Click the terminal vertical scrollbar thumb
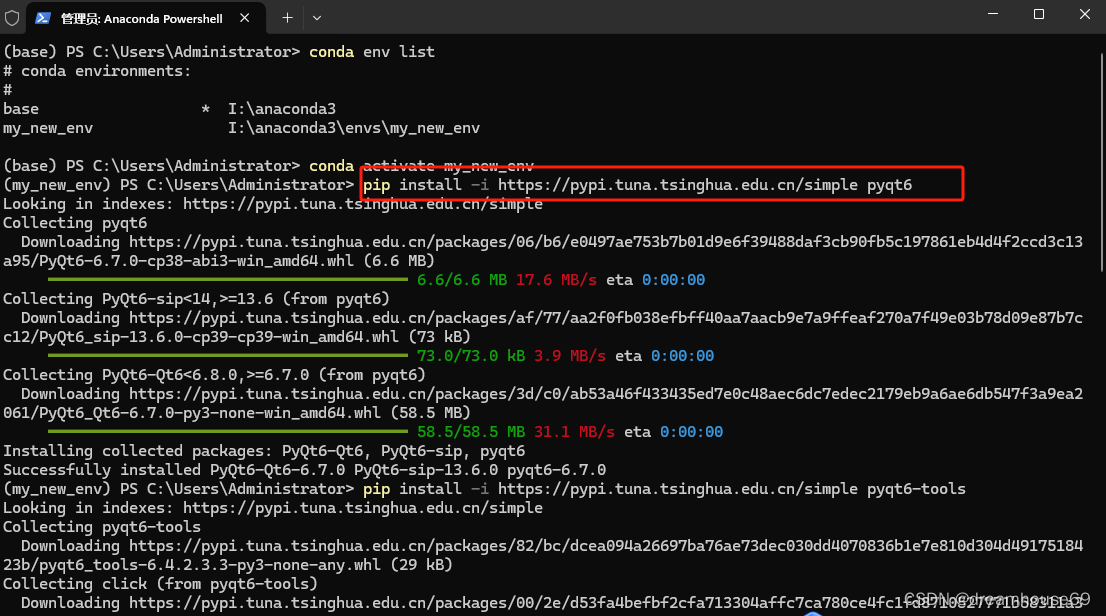This screenshot has width=1106, height=616. [1101, 161]
